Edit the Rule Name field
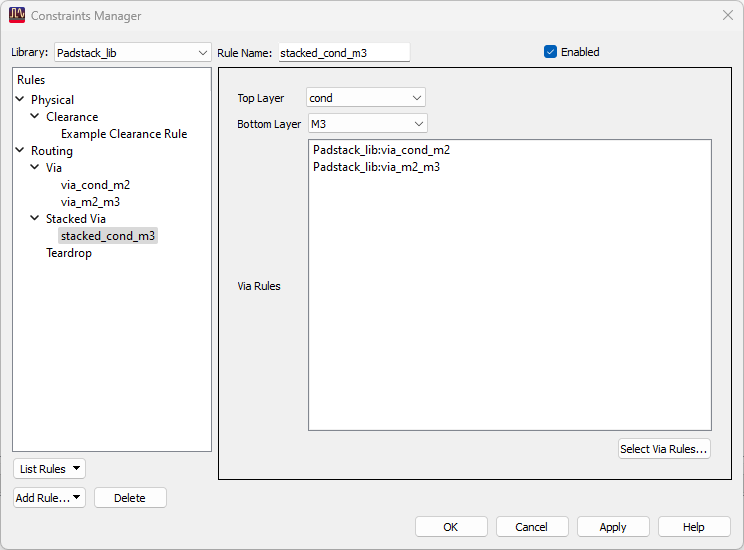Viewport: 744px width, 550px height. (344, 53)
